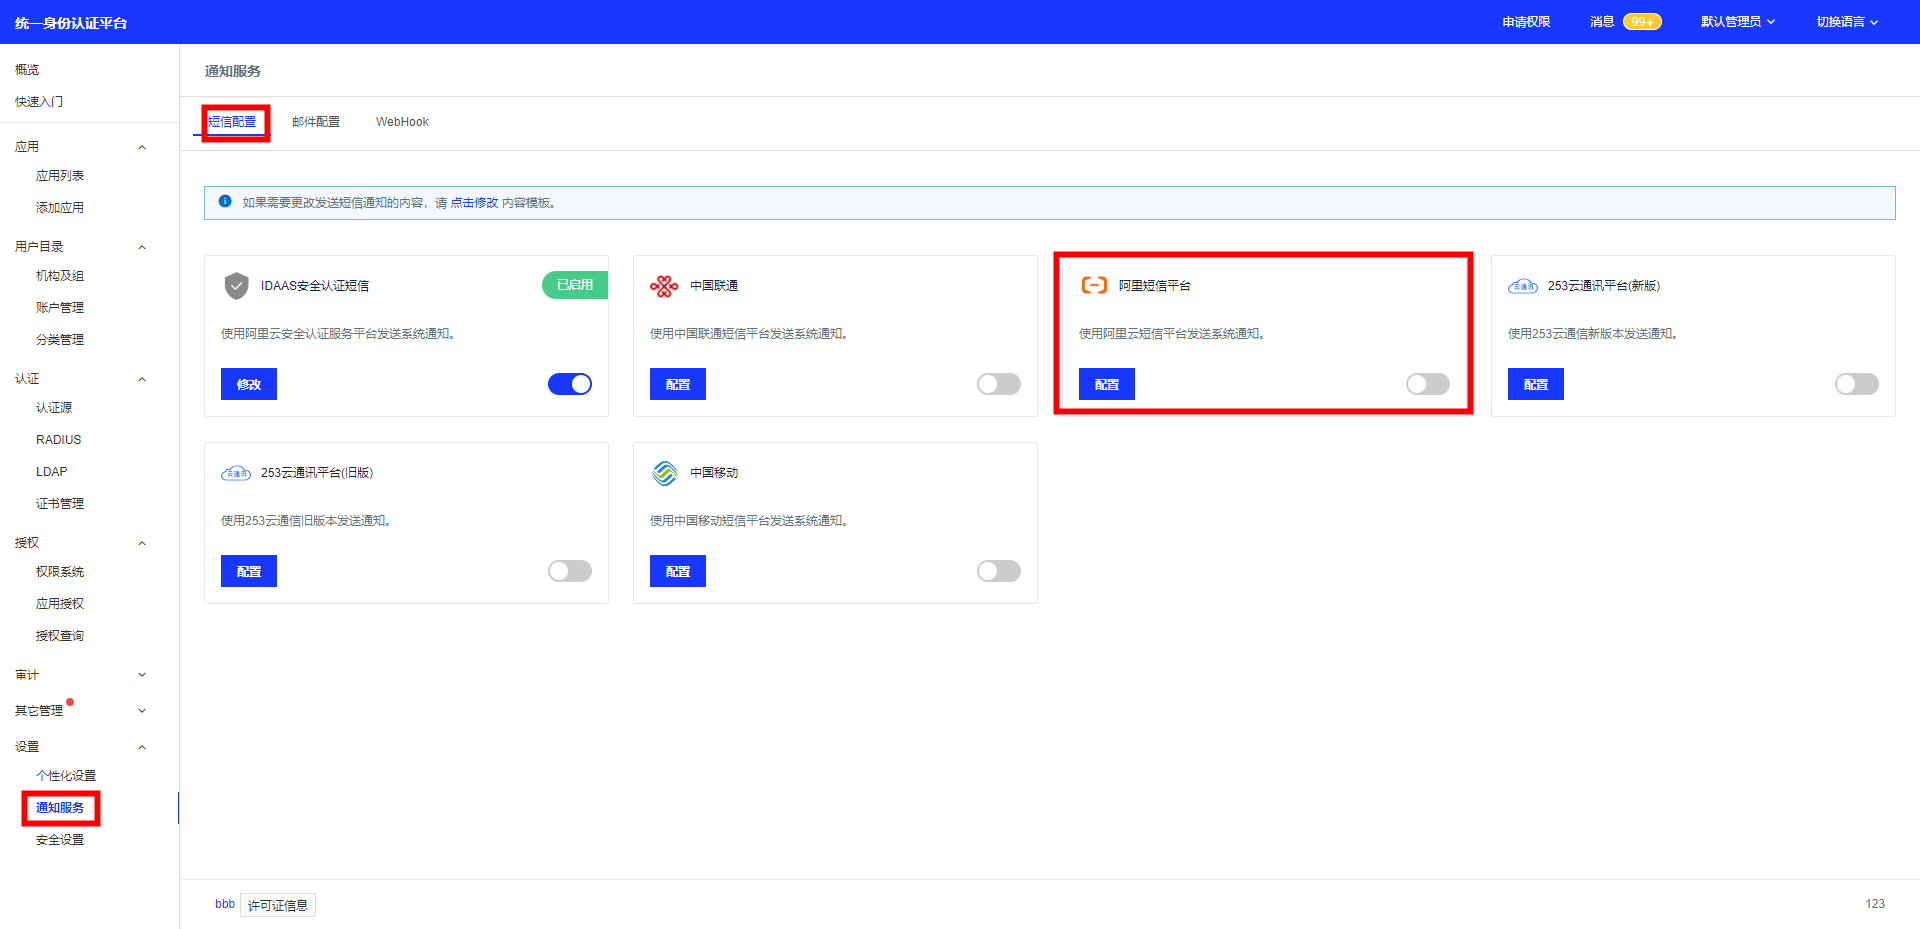
Task: Switch to the WebHook tab
Action: point(402,122)
